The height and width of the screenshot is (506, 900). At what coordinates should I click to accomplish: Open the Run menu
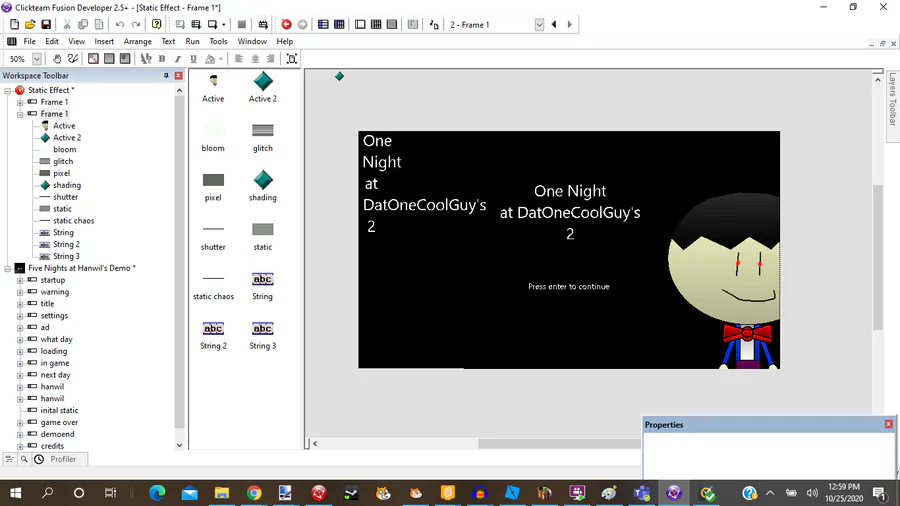[192, 41]
